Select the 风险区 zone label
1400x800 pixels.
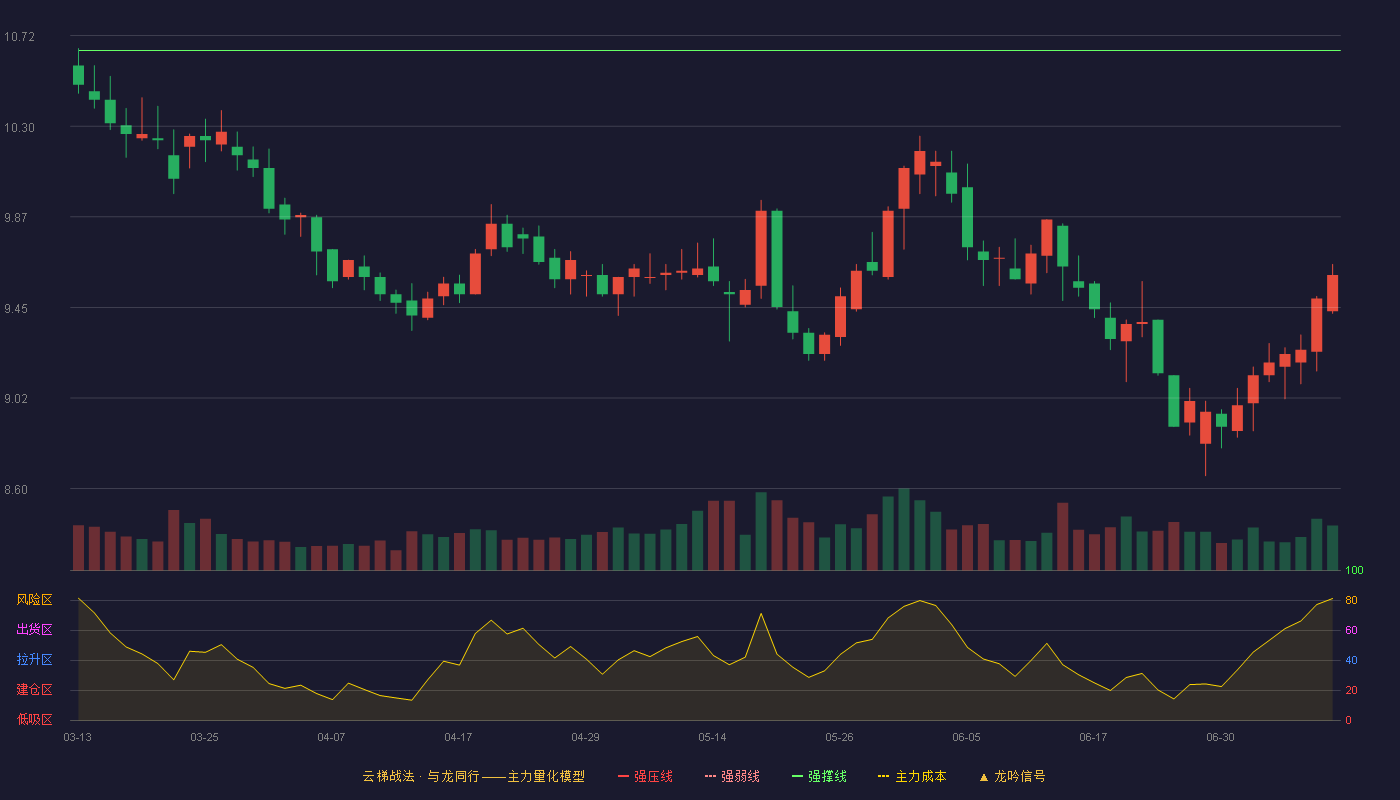[x=34, y=600]
